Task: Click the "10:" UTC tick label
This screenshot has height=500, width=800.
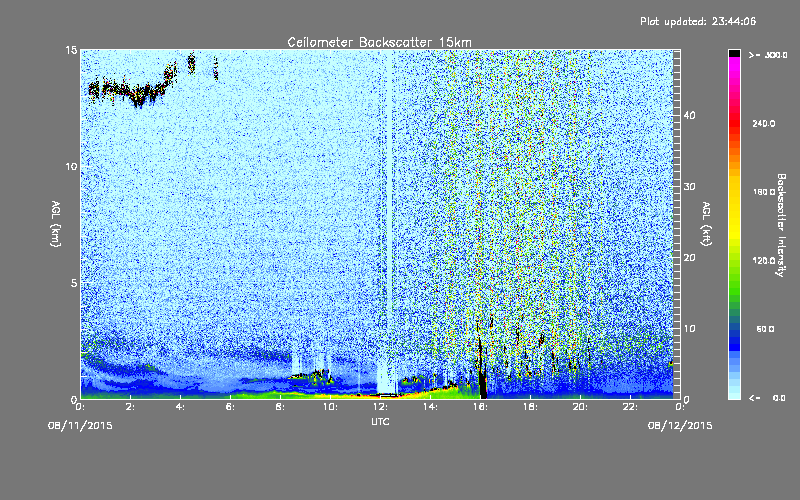Action: pyautogui.click(x=330, y=407)
